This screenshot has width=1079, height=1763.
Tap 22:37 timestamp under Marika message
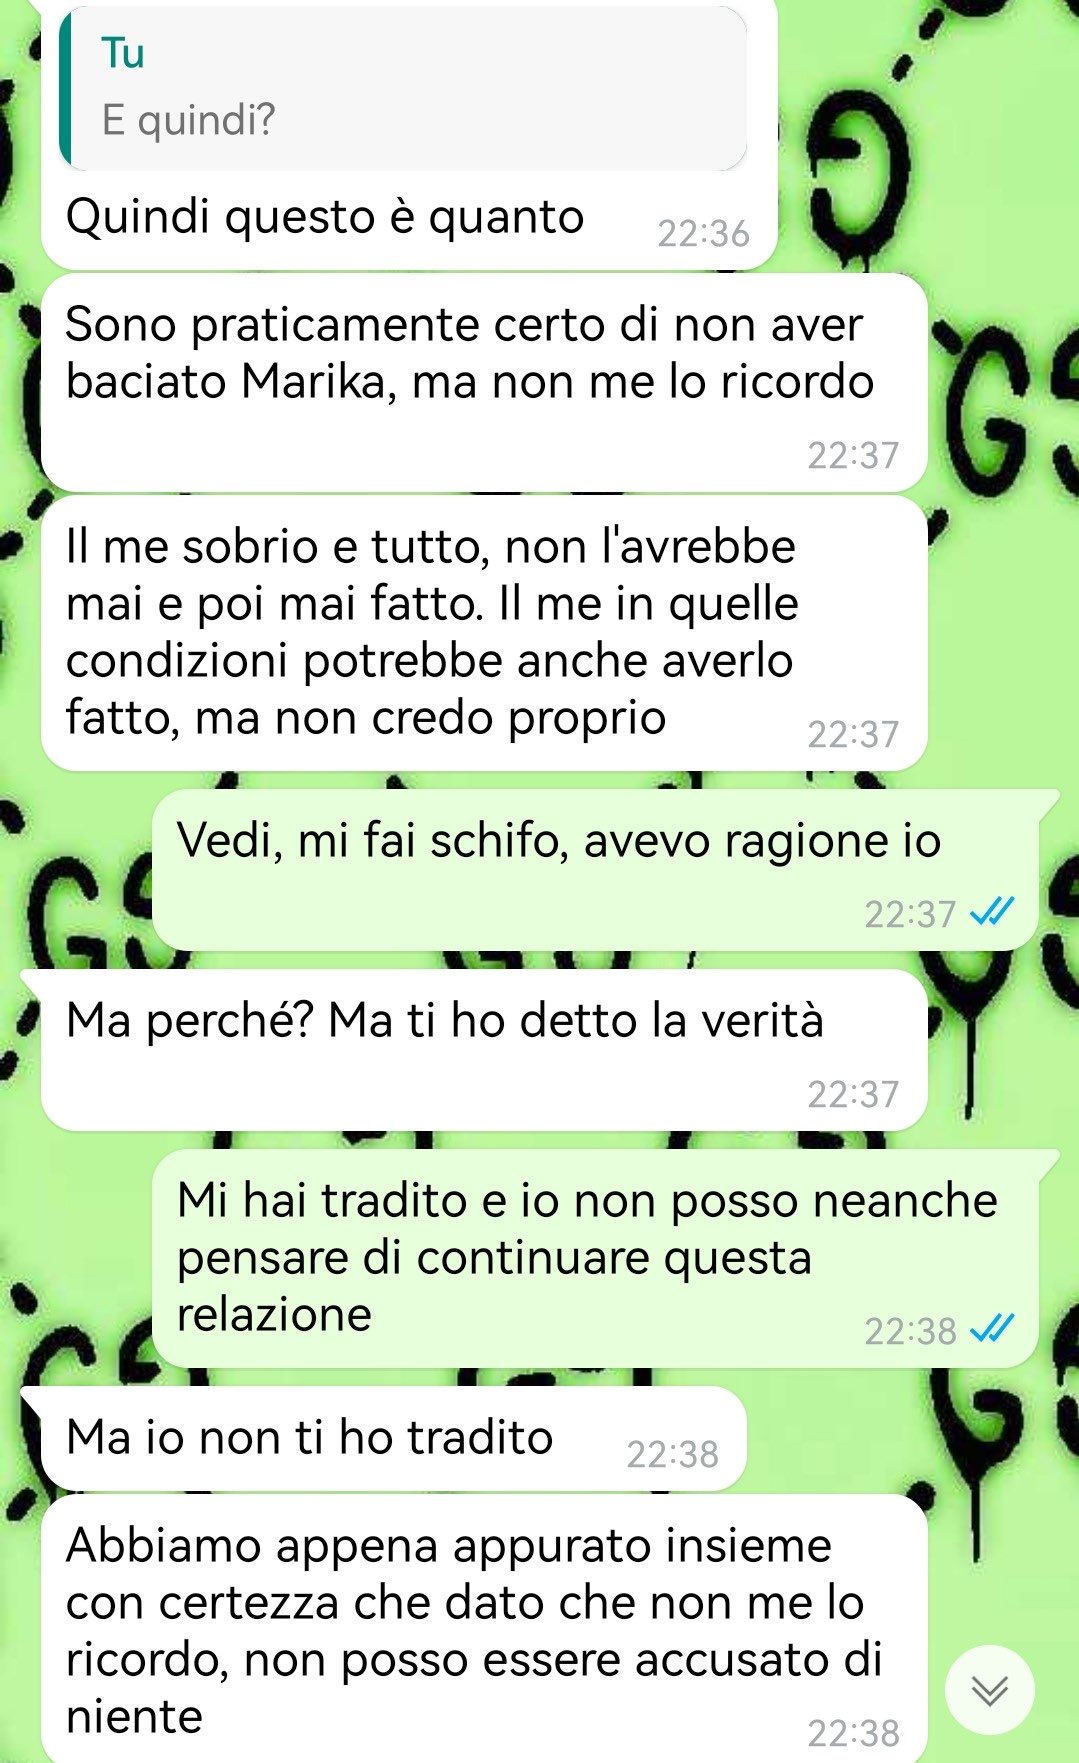pos(853,455)
